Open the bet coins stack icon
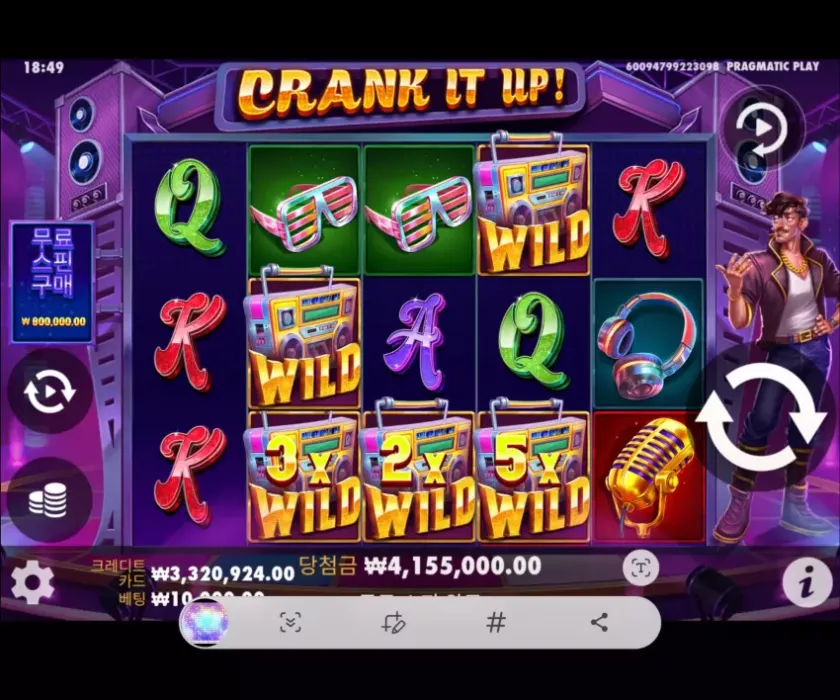The width and height of the screenshot is (840, 700). click(x=48, y=500)
